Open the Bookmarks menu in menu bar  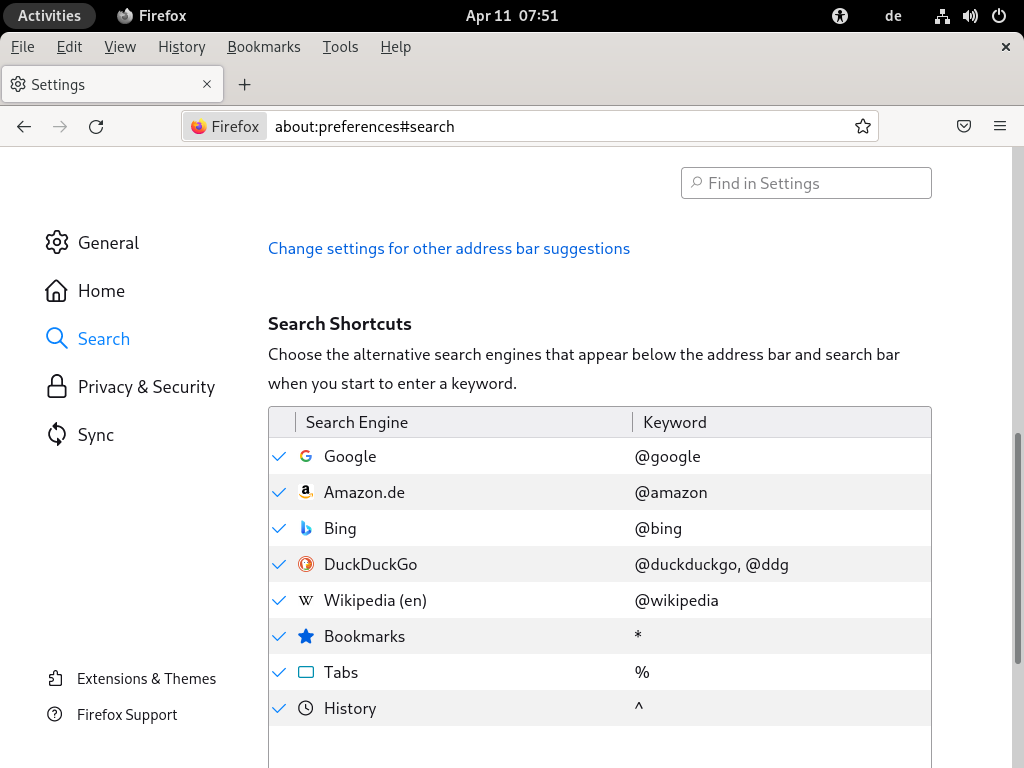tap(263, 47)
